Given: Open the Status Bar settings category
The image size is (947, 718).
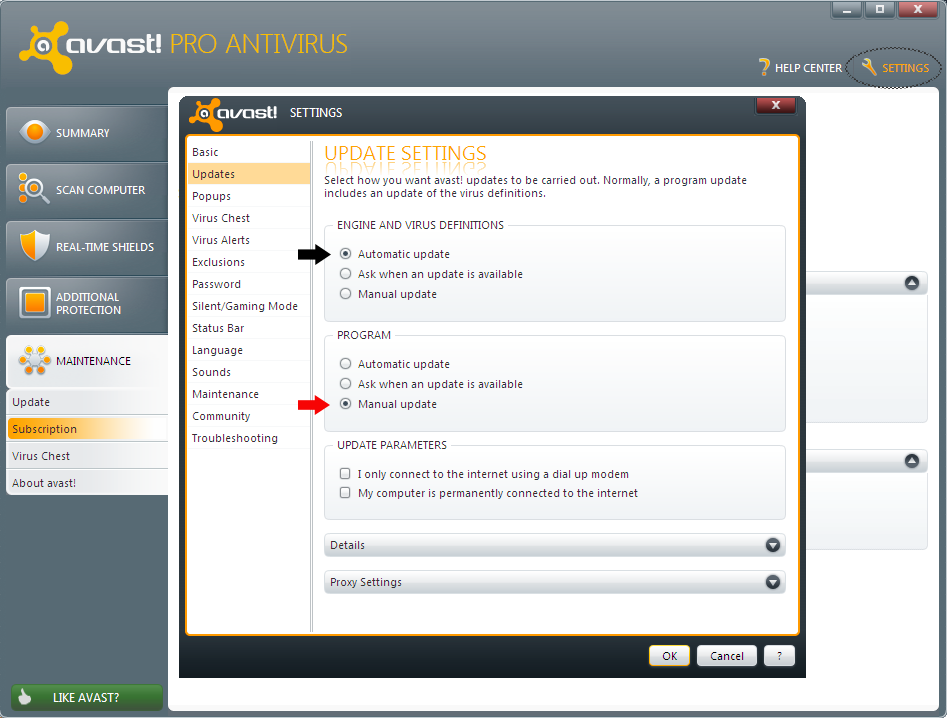Looking at the screenshot, I should click(249, 328).
